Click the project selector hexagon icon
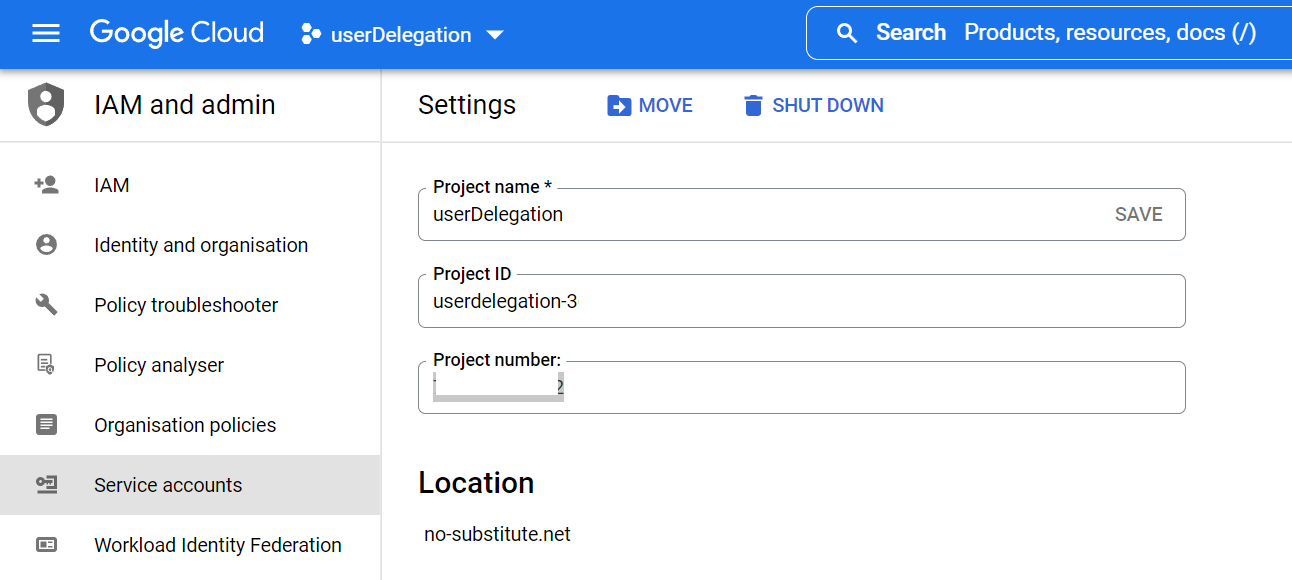Viewport: 1292px width, 580px height. pyautogui.click(x=311, y=35)
